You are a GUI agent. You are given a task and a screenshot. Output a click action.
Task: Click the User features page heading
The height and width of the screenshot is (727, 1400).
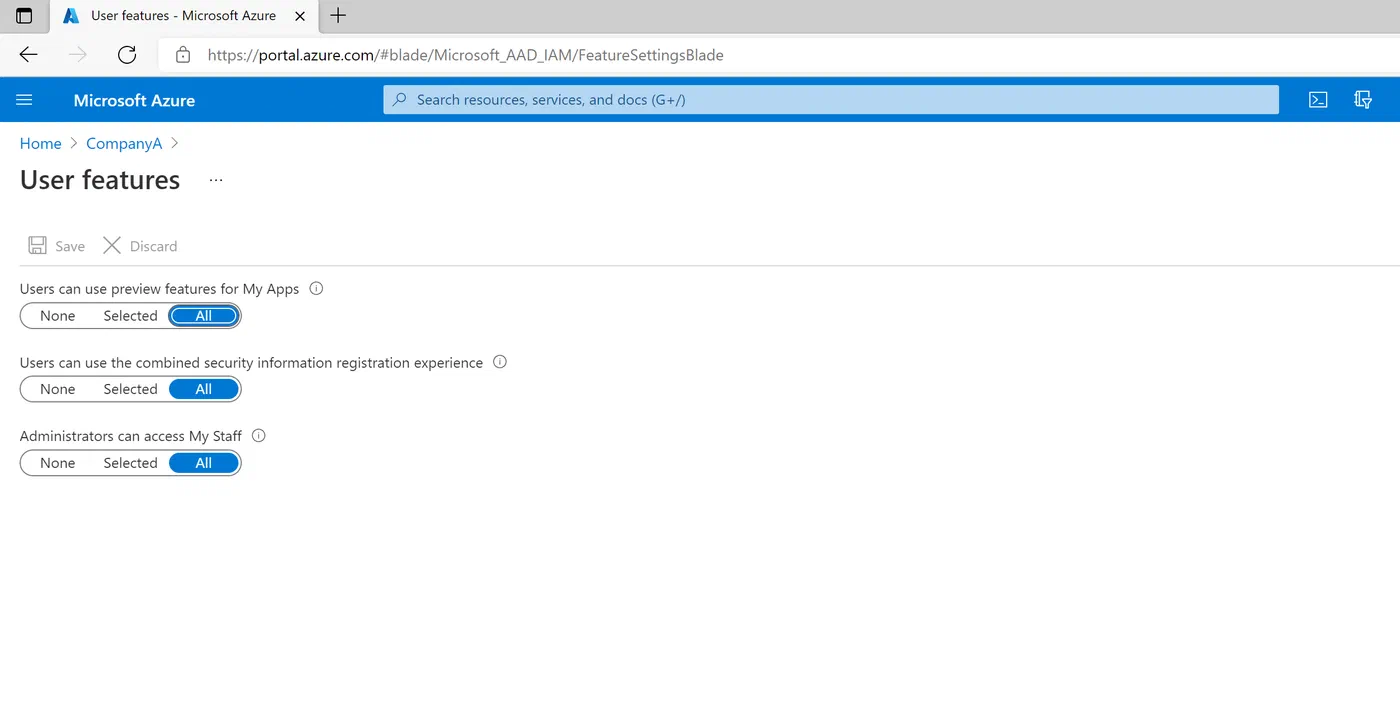point(100,180)
